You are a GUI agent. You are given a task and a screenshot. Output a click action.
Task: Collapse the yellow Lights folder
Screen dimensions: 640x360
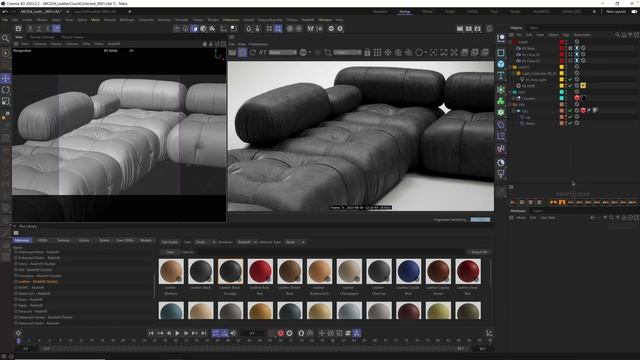coord(510,67)
